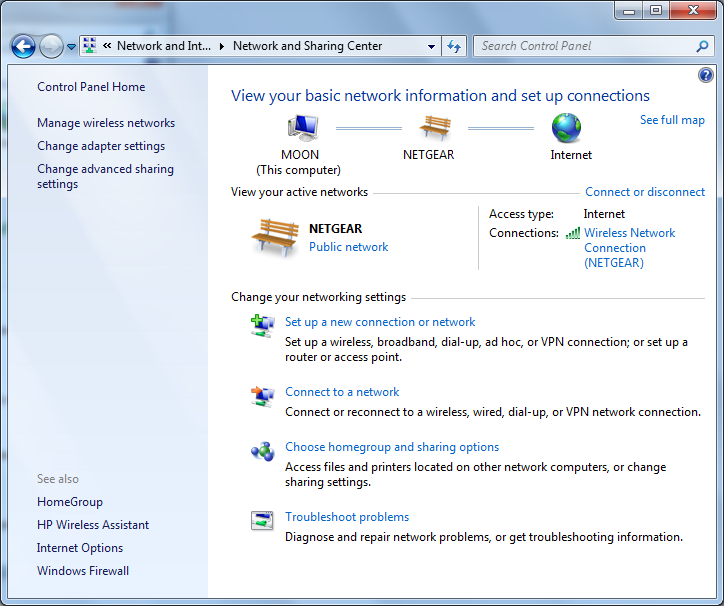This screenshot has width=724, height=606.
Task: Click the Network and Sharing Center breadcrumb
Action: coord(307,46)
